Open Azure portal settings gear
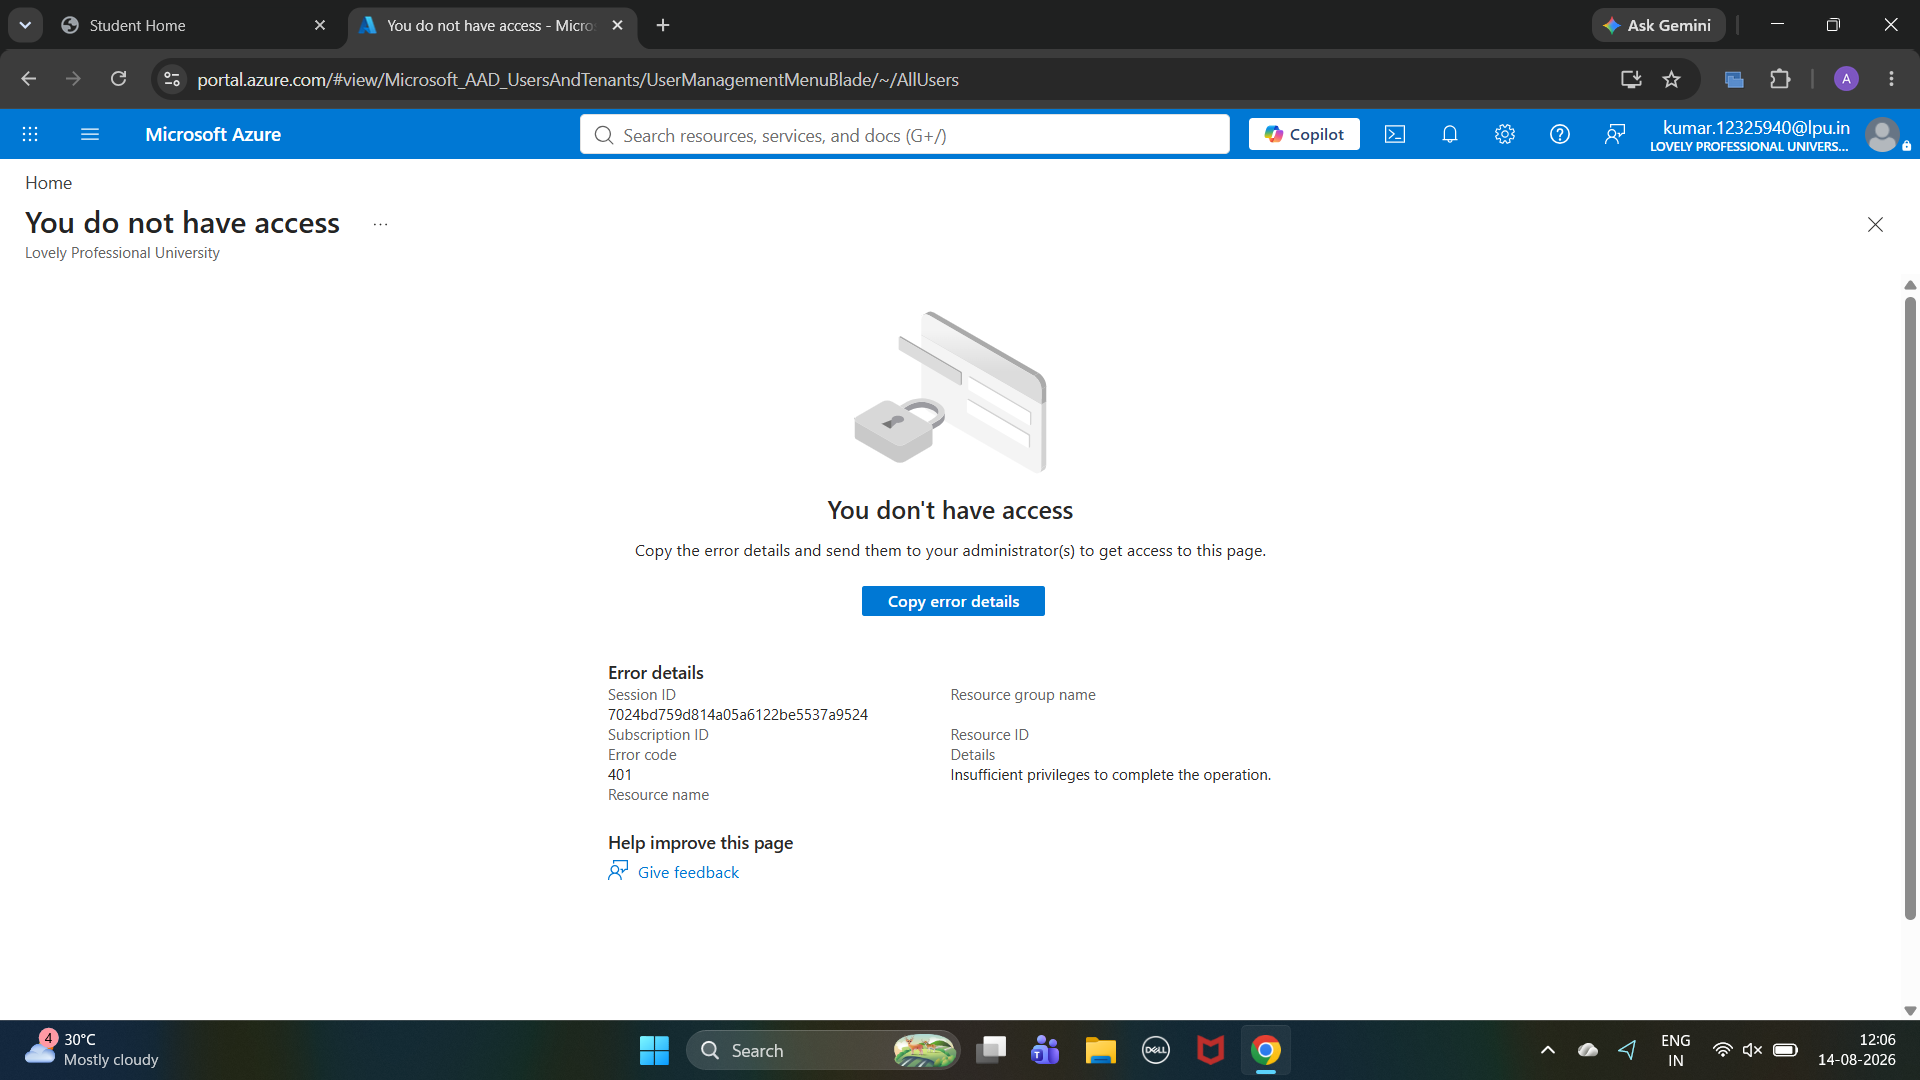Screen dimensions: 1920x1080 pos(1505,134)
